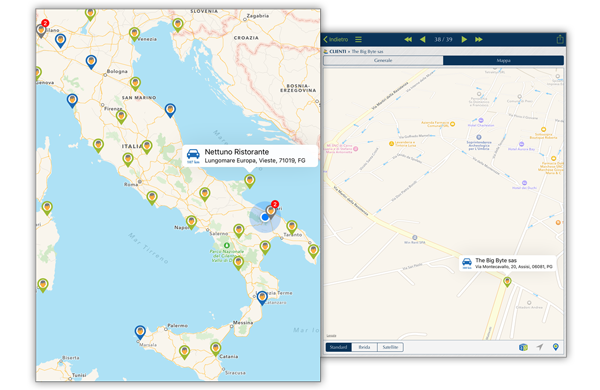Tap the share export icon
The width and height of the screenshot is (600, 390).
(560, 39)
